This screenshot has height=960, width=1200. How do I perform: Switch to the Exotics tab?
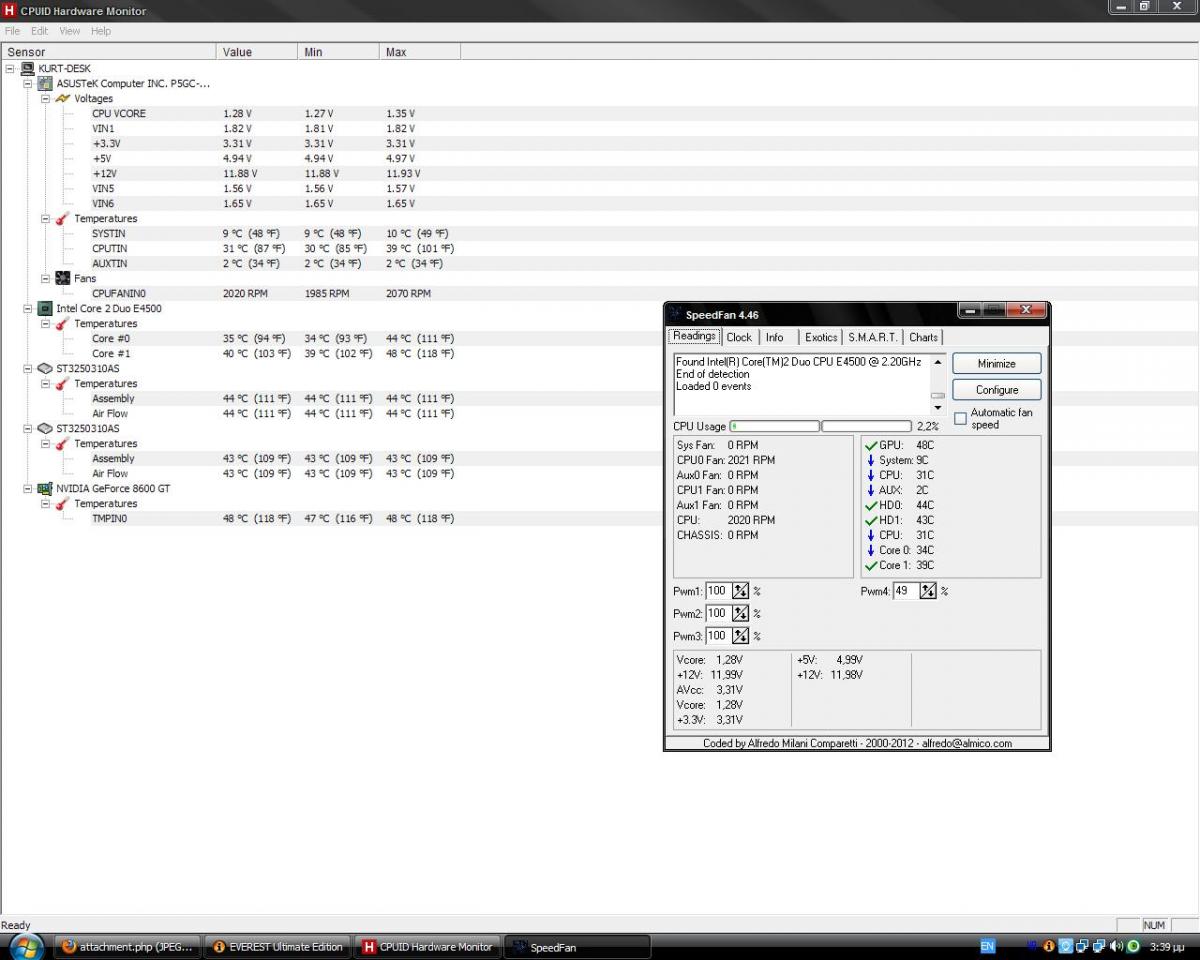coord(821,337)
